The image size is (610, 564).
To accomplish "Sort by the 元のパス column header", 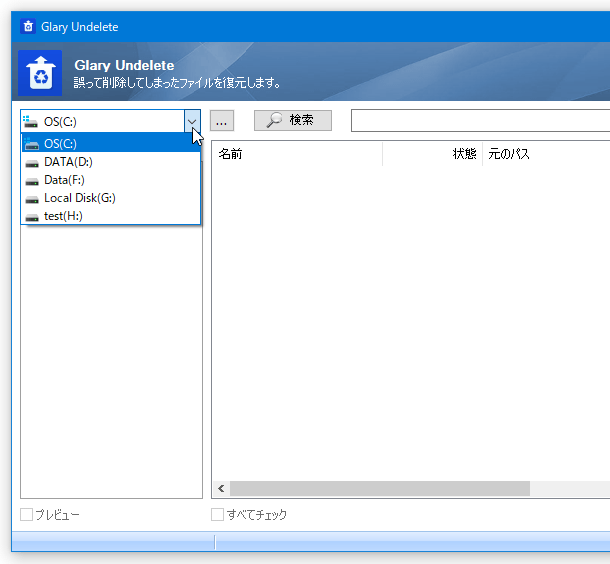I will (546, 154).
